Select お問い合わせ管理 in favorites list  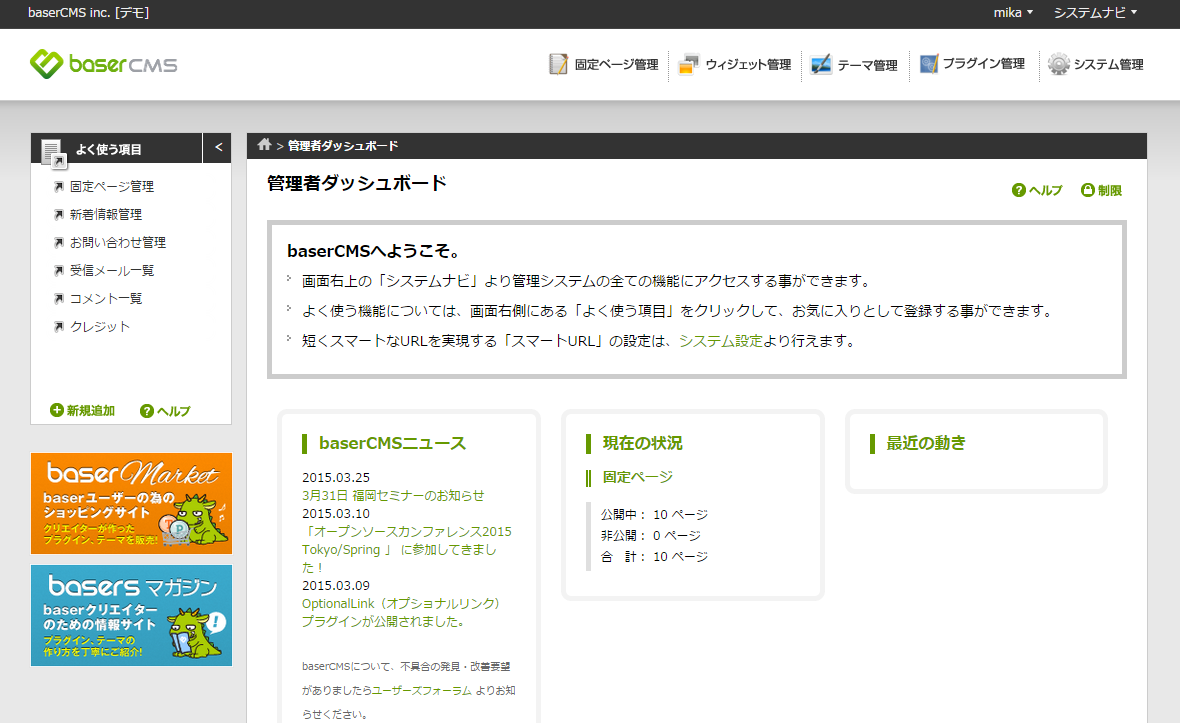[117, 242]
